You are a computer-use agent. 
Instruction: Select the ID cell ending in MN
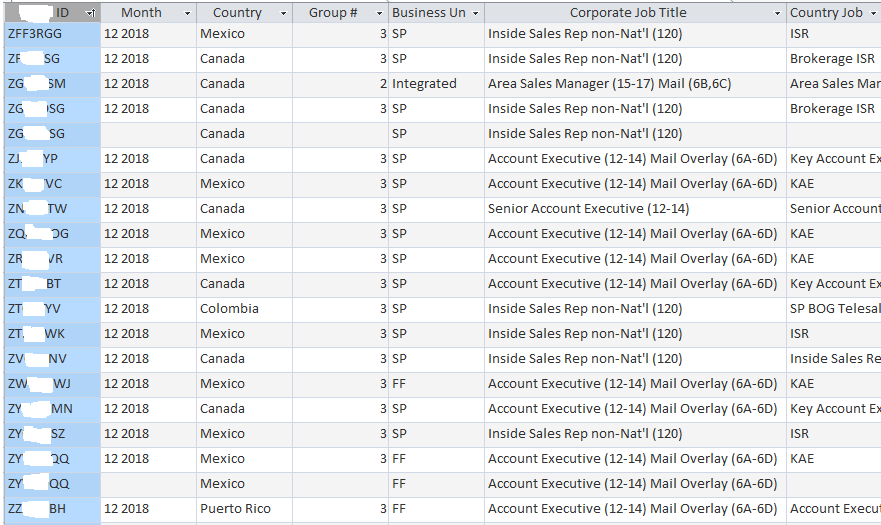[52, 409]
